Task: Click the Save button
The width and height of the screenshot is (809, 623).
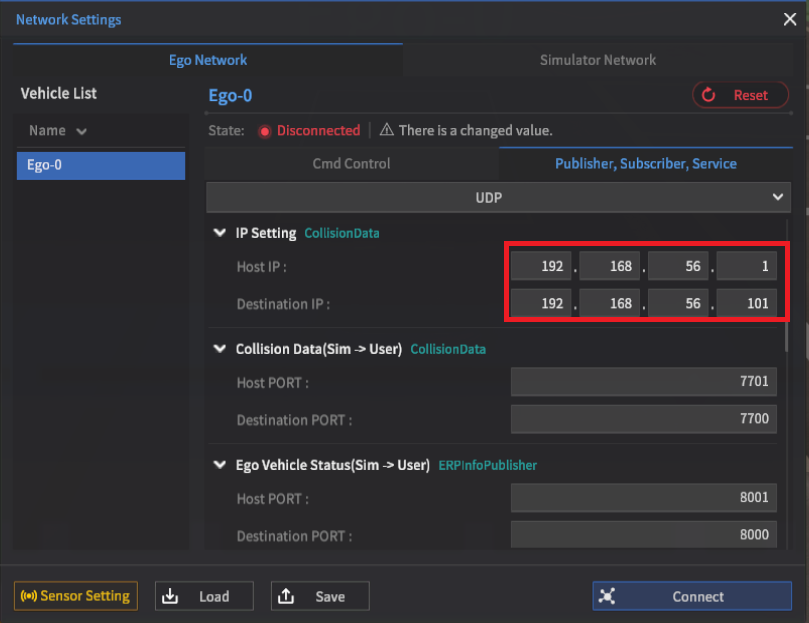Action: pos(320,596)
